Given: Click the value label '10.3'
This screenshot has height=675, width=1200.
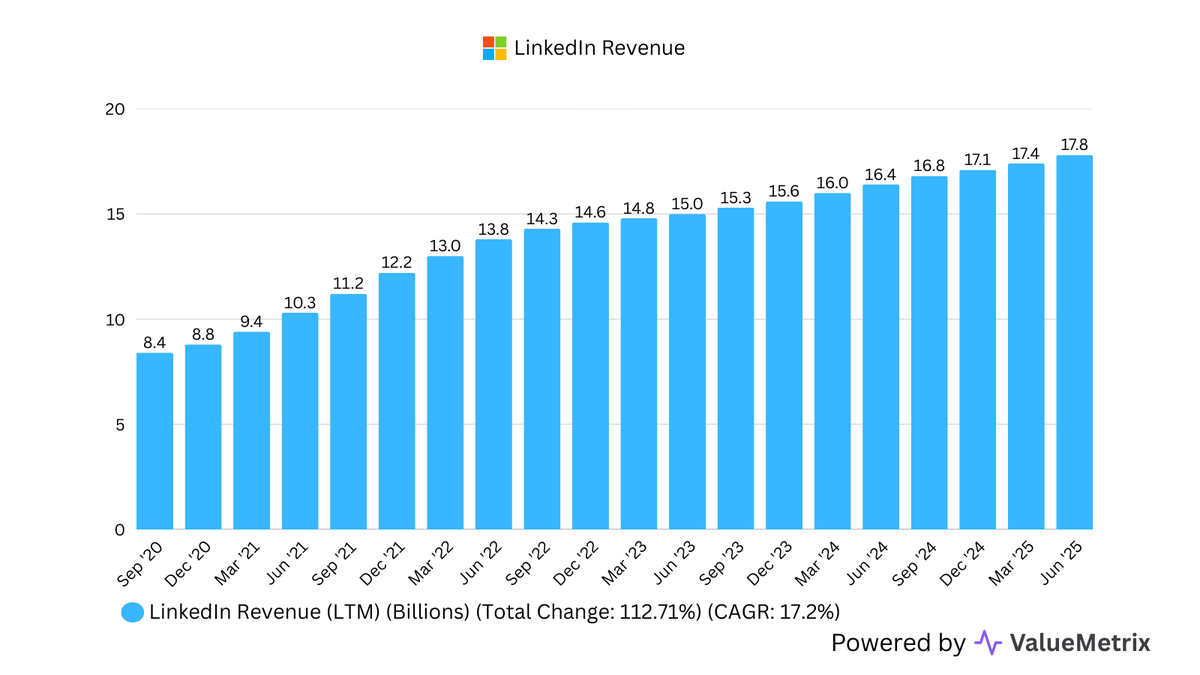Looking at the screenshot, I should point(300,303).
